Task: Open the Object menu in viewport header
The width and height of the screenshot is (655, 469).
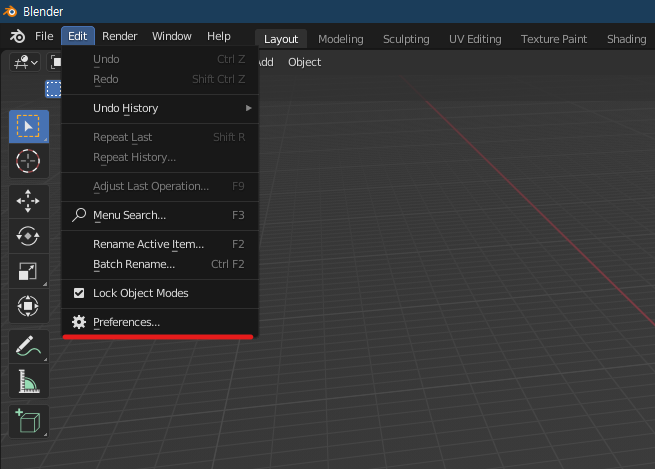Action: click(x=305, y=62)
